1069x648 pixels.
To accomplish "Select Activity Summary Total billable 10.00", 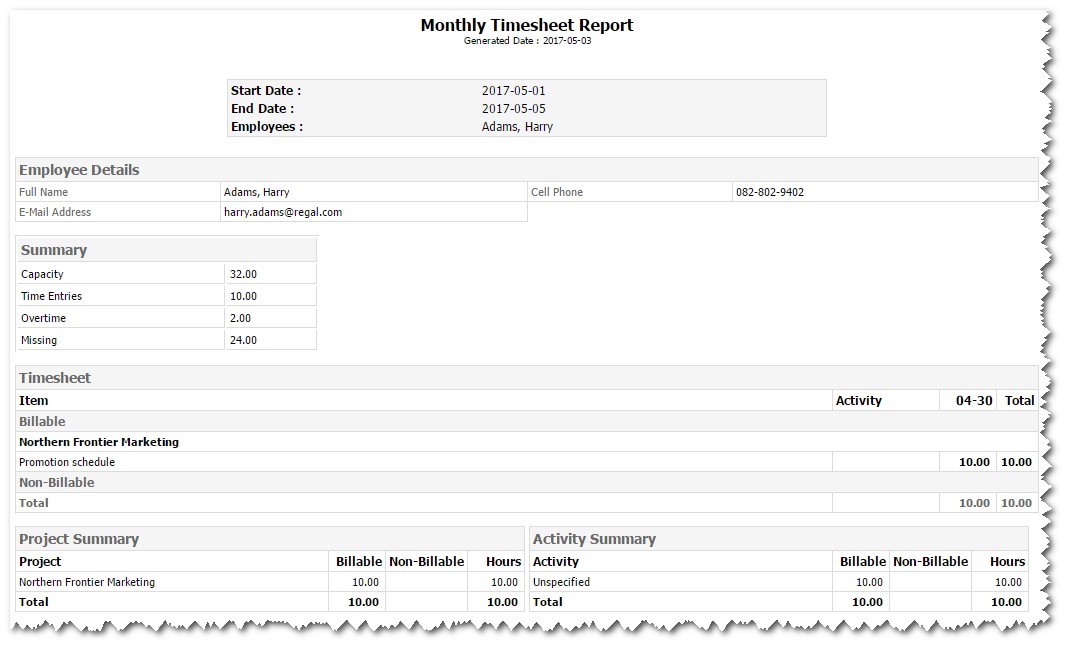I will (867, 602).
